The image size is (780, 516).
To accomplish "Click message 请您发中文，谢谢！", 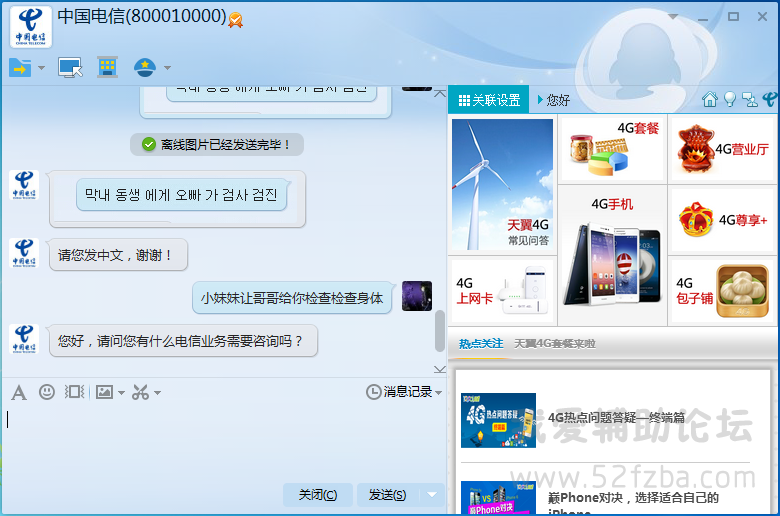I will click(x=118, y=255).
